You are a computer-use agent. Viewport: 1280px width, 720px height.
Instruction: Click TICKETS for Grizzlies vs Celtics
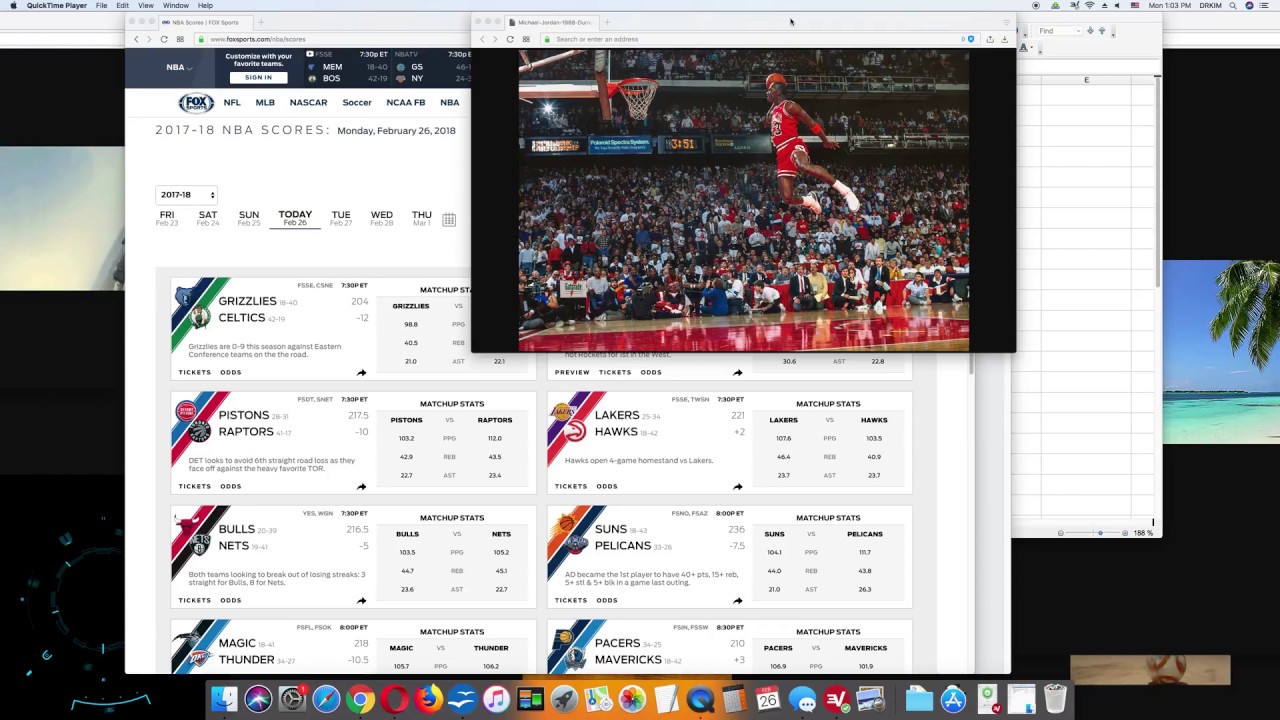tap(195, 372)
